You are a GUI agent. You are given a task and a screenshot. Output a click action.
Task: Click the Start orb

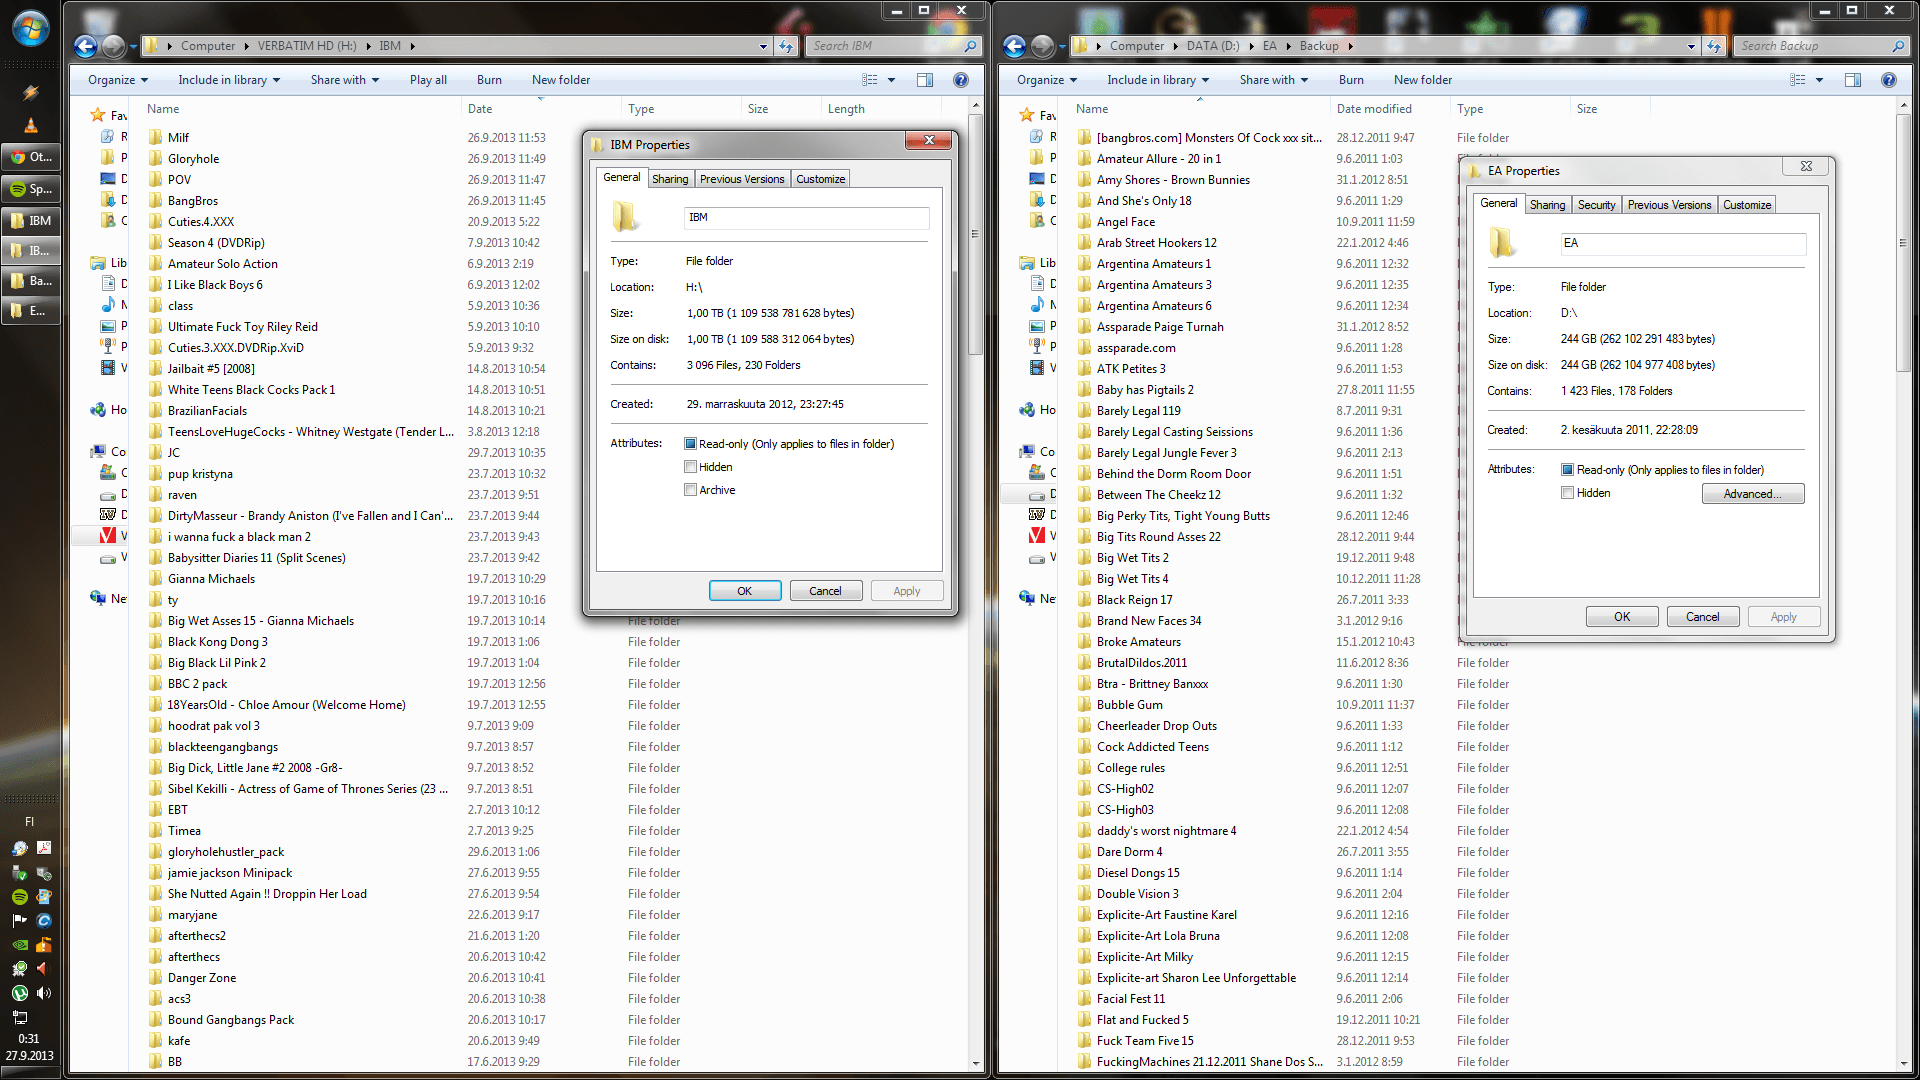[x=30, y=28]
